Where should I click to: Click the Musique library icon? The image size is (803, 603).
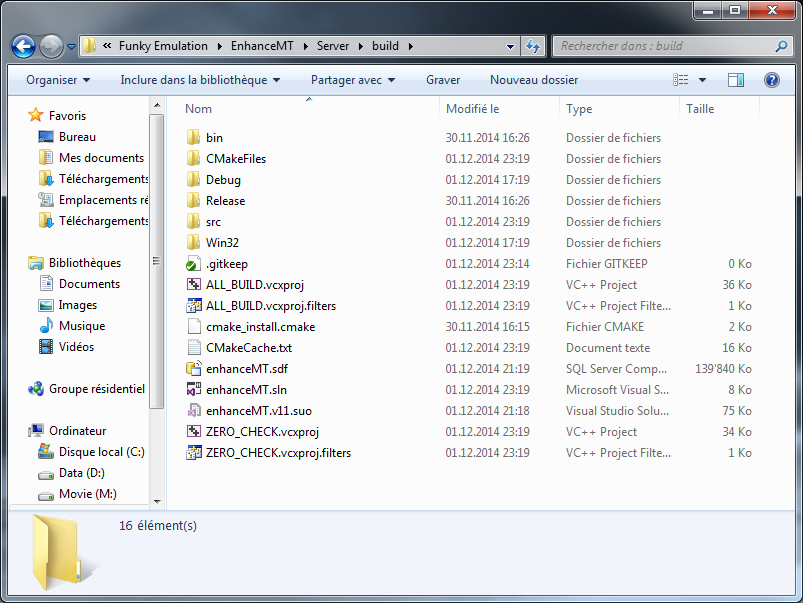(46, 326)
